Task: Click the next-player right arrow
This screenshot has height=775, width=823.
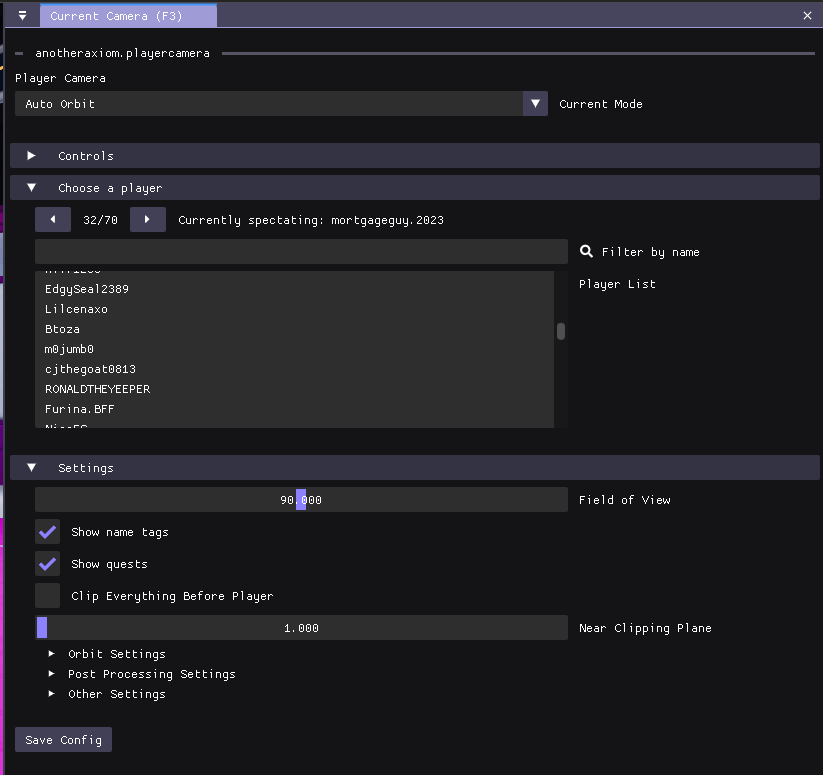Action: tap(147, 218)
